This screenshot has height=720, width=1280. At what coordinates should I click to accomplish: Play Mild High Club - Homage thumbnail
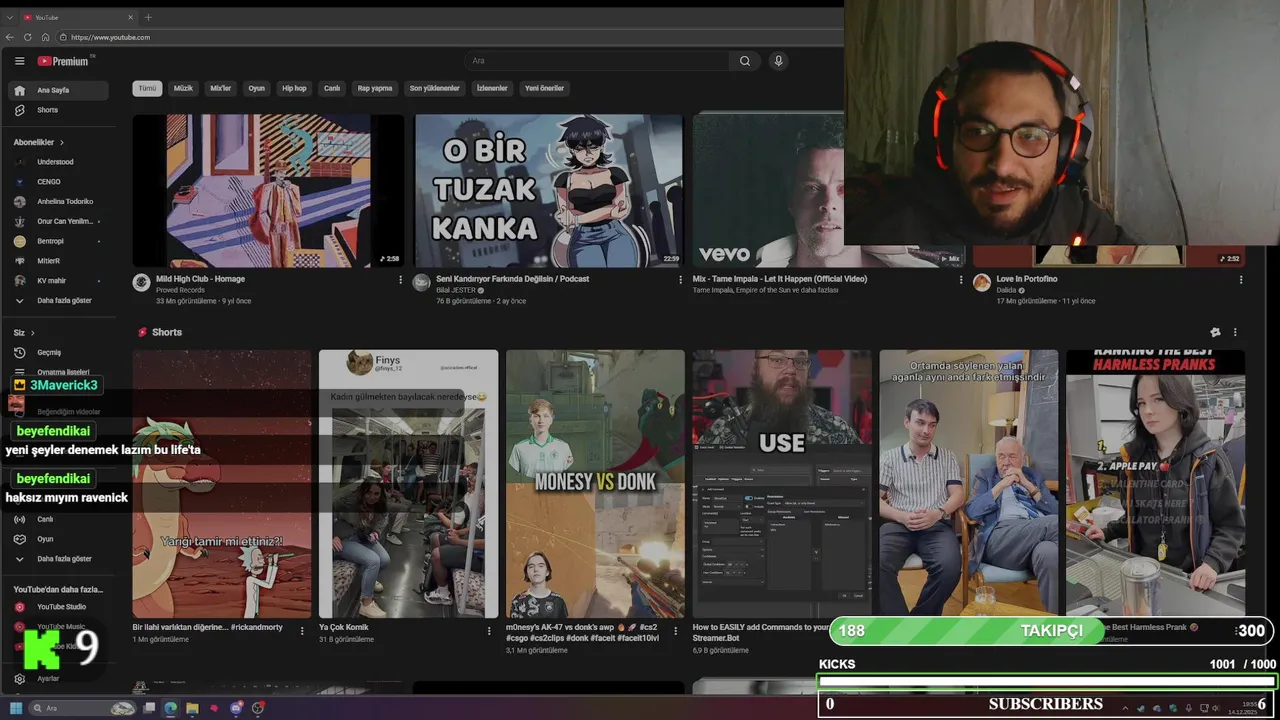pos(268,190)
